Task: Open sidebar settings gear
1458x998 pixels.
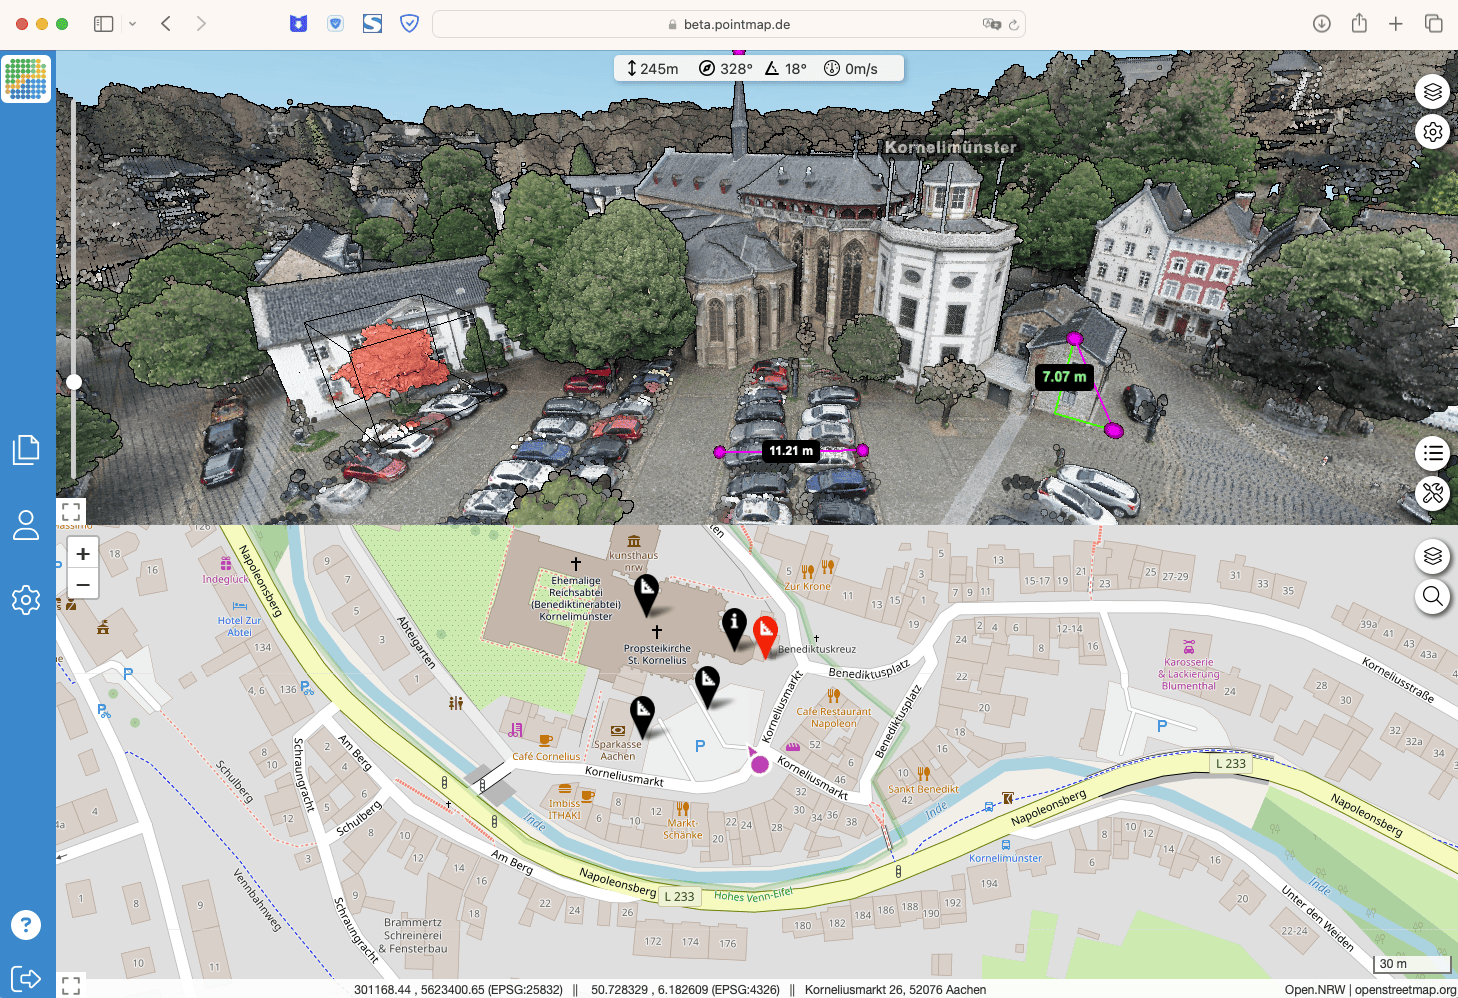Action: 26,600
